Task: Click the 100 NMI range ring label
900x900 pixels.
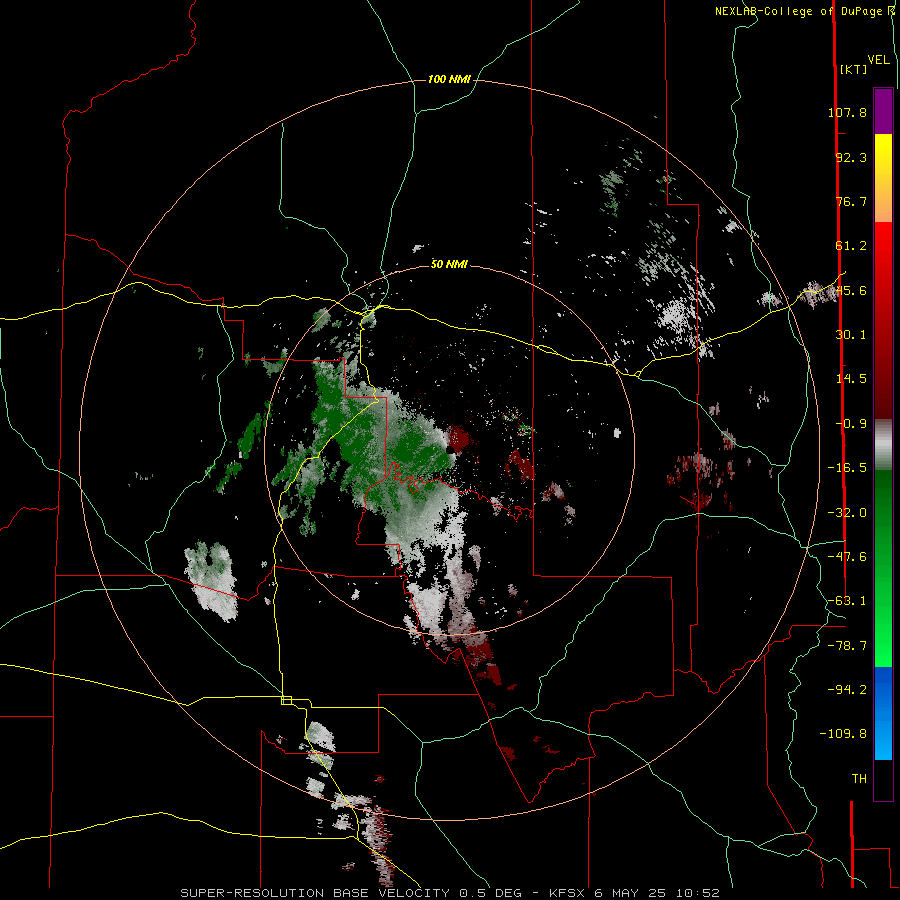Action: [449, 79]
